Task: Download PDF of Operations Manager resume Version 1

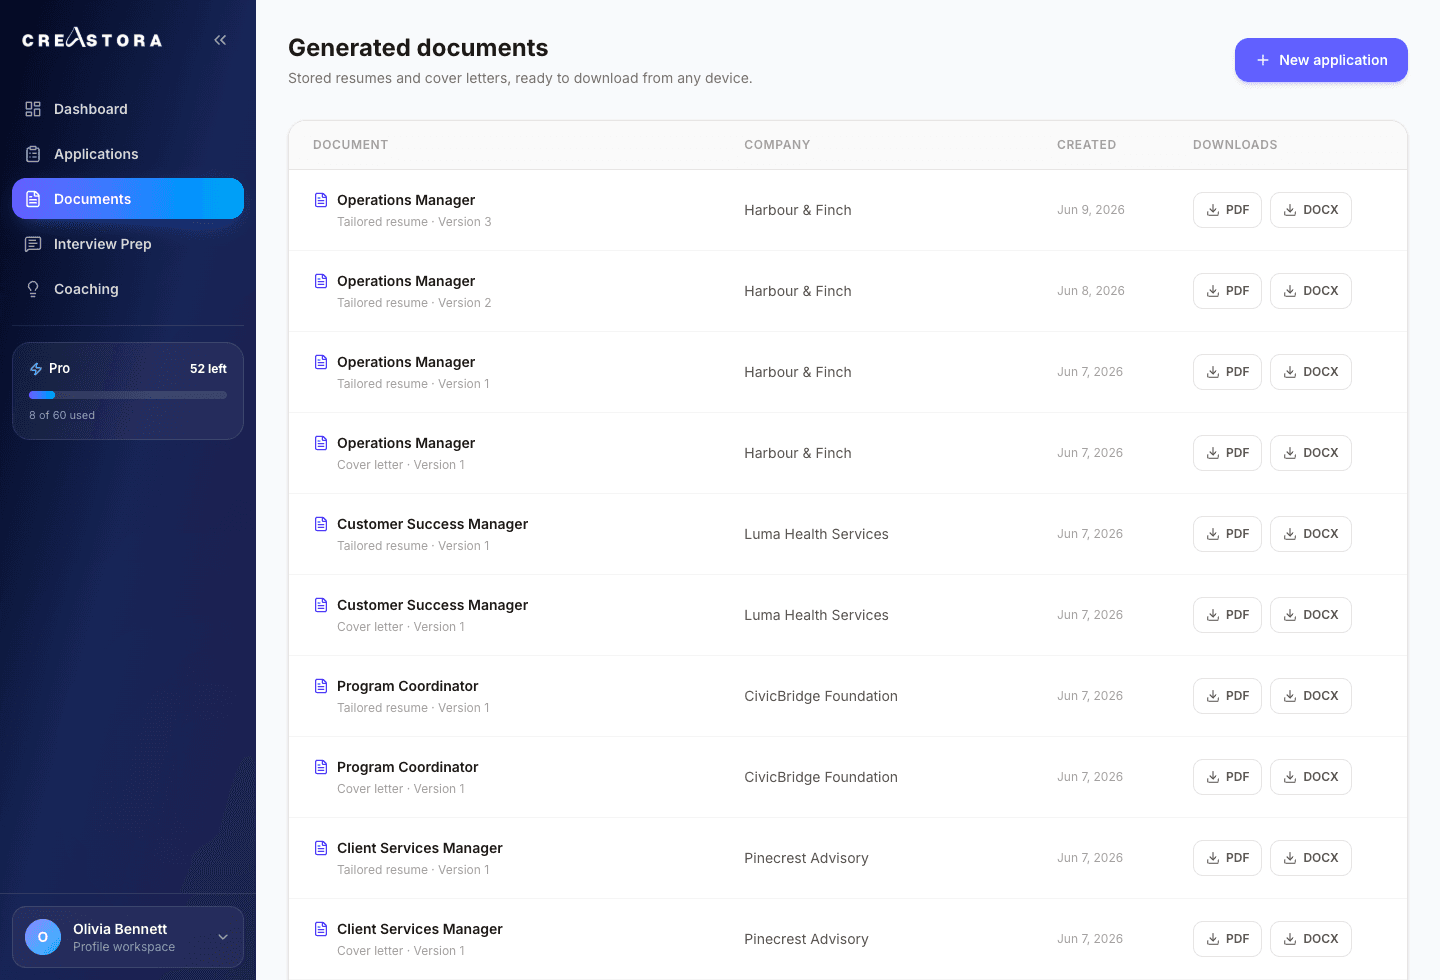Action: 1227,372
